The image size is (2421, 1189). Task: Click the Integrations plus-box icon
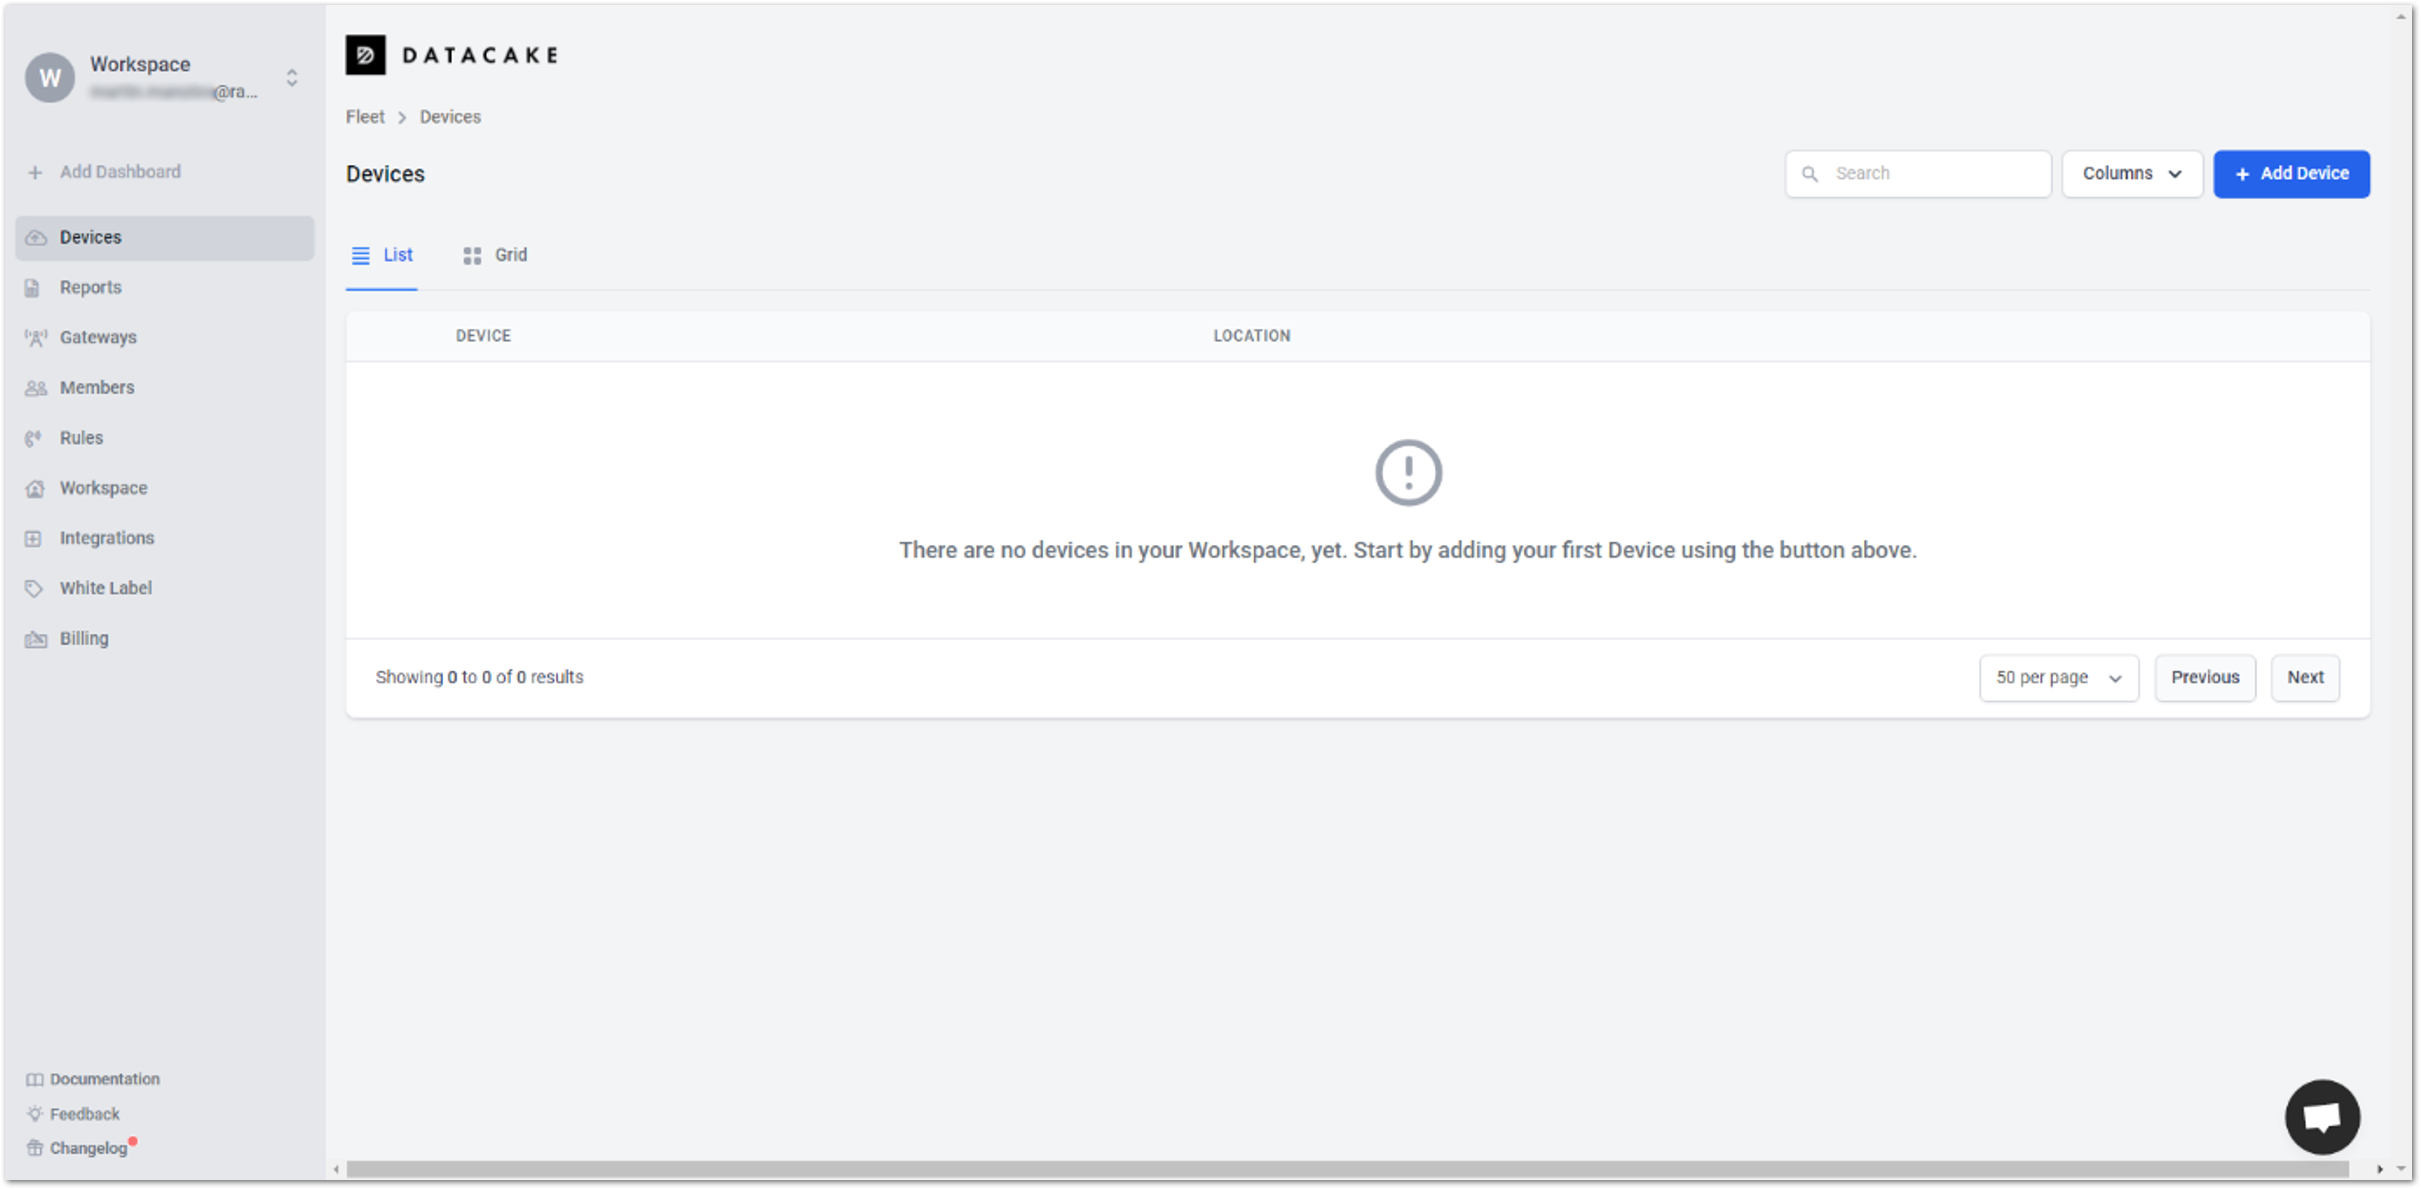coord(34,538)
